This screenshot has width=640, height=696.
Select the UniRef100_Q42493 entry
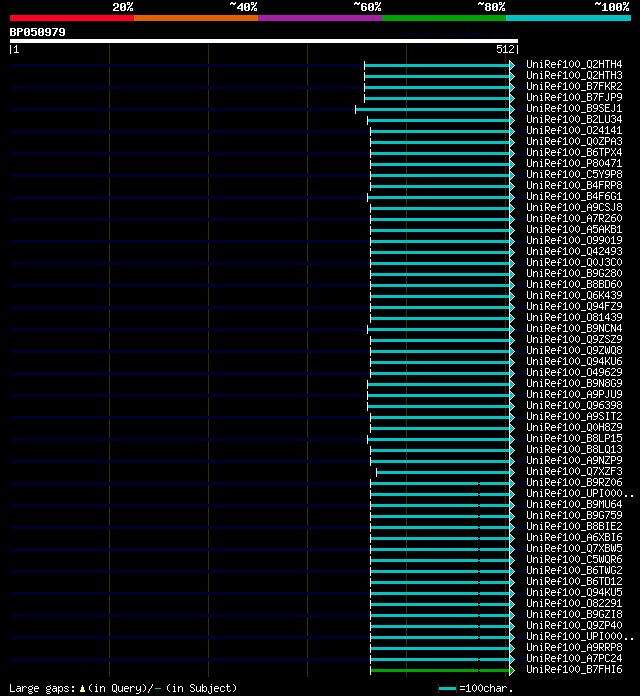[x=574, y=251]
